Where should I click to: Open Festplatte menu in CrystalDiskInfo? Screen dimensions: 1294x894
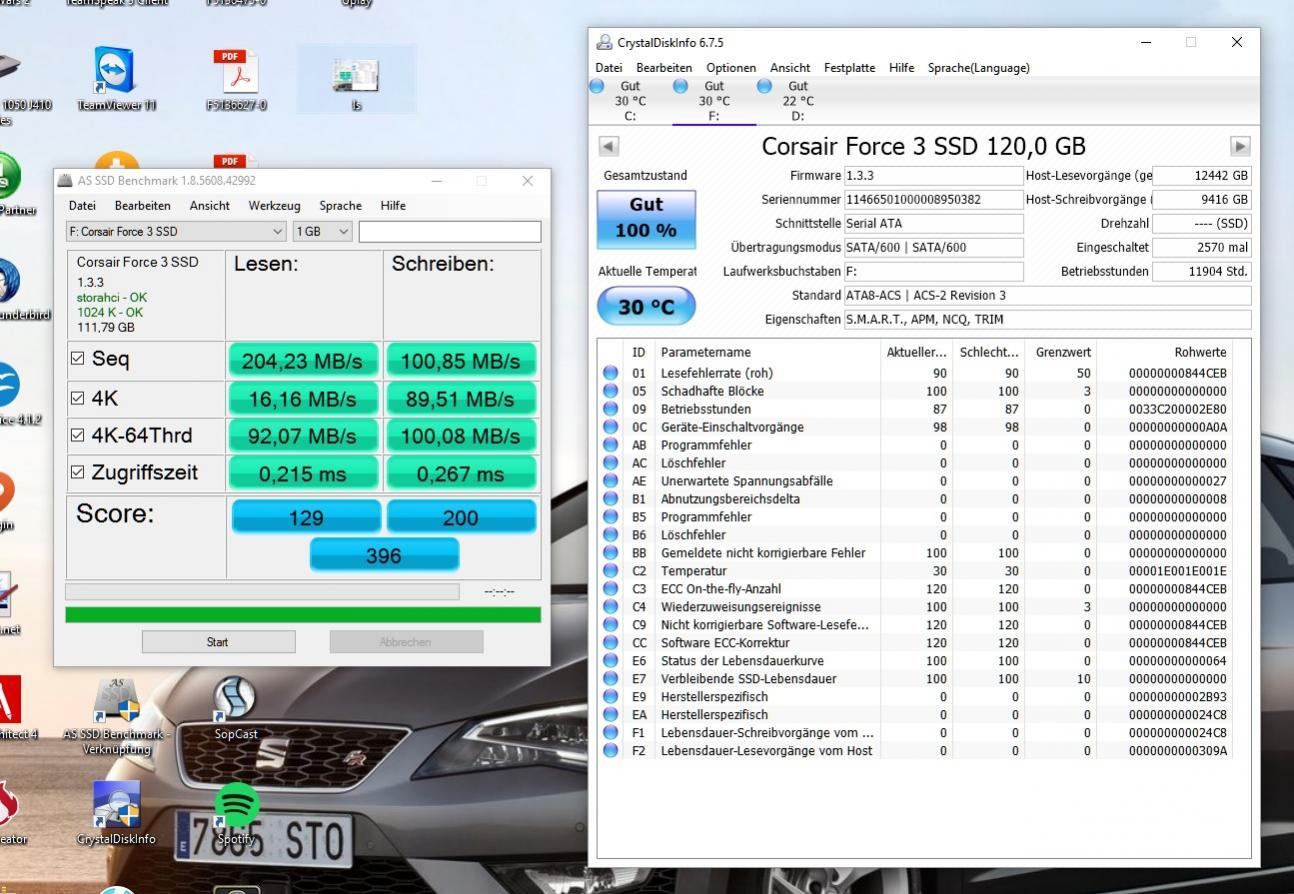(849, 68)
